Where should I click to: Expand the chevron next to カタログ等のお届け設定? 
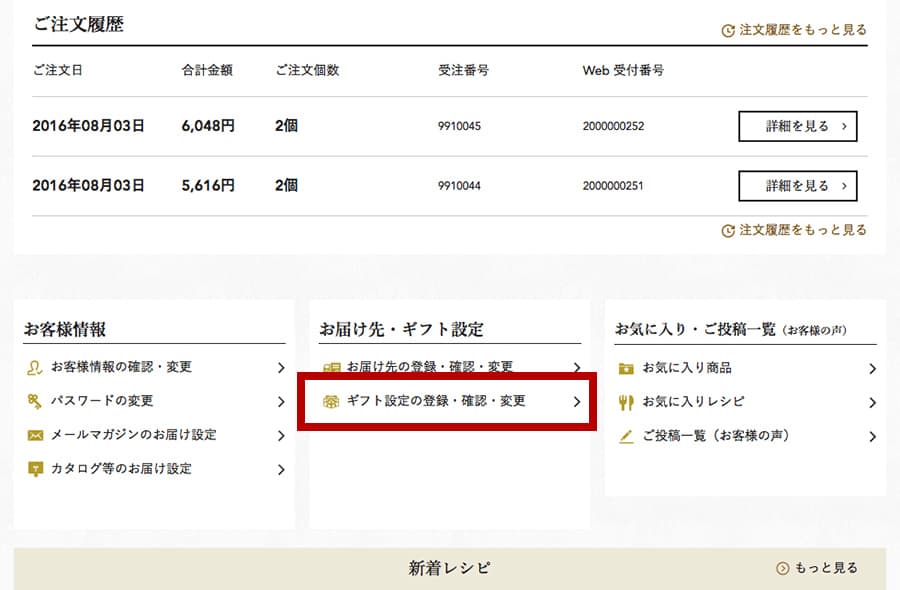click(281, 469)
